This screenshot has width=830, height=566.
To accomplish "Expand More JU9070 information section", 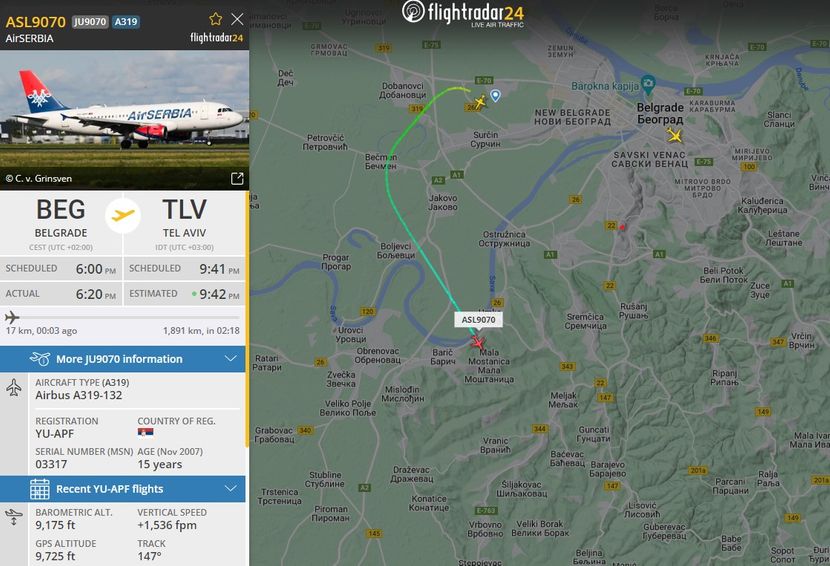I will [x=123, y=359].
